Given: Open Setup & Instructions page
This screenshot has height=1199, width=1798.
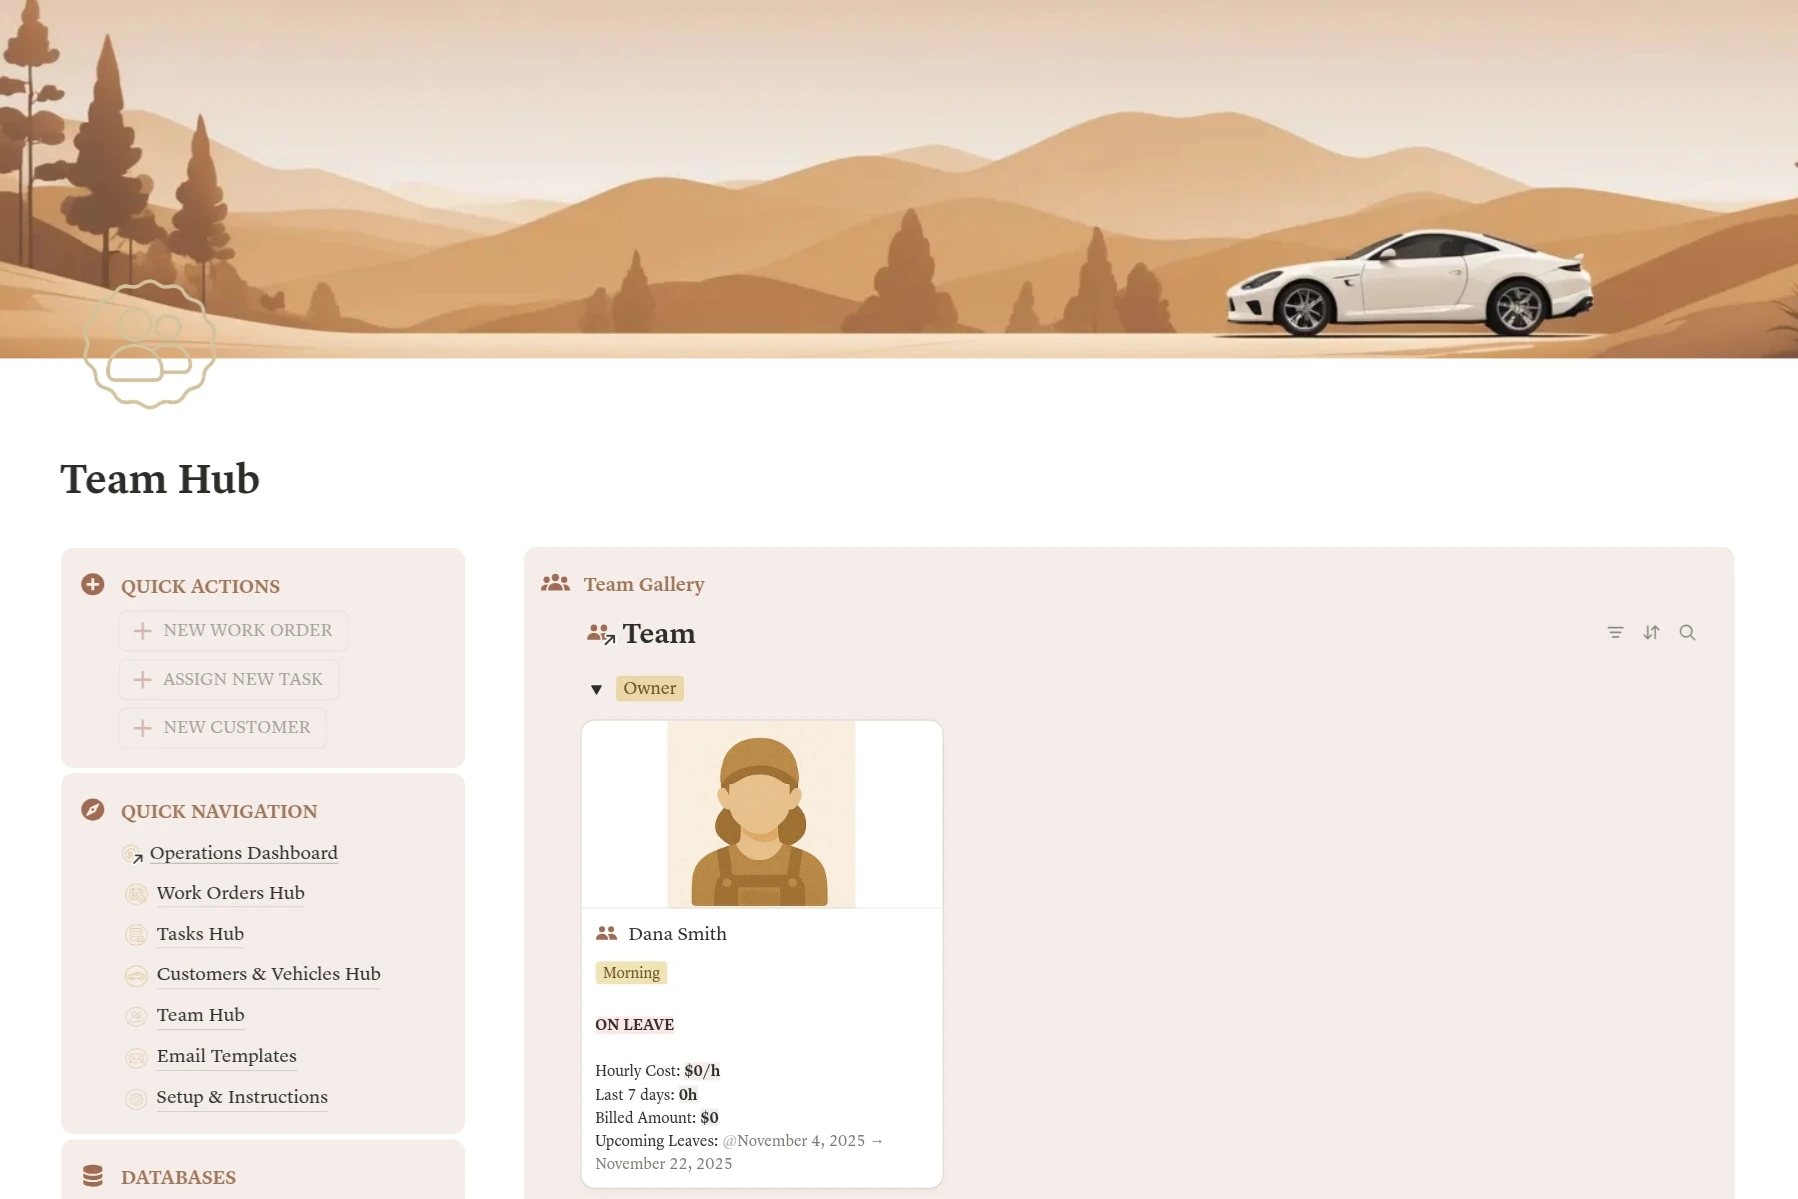Looking at the screenshot, I should click(x=242, y=1097).
